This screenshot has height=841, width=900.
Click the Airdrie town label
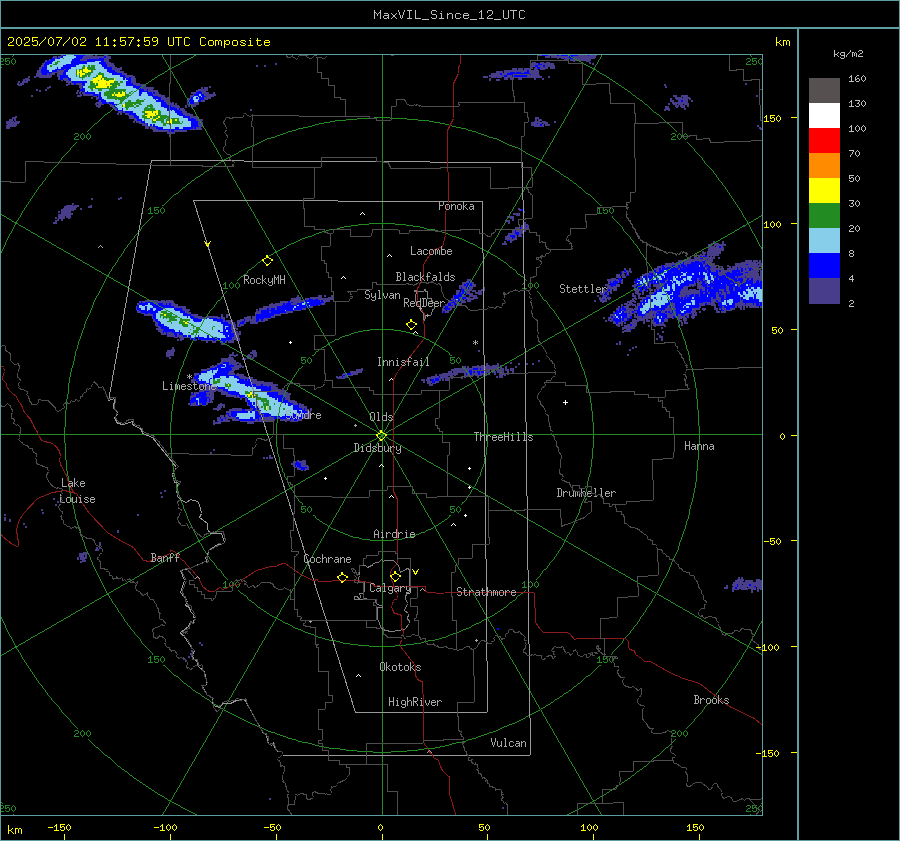click(x=394, y=534)
